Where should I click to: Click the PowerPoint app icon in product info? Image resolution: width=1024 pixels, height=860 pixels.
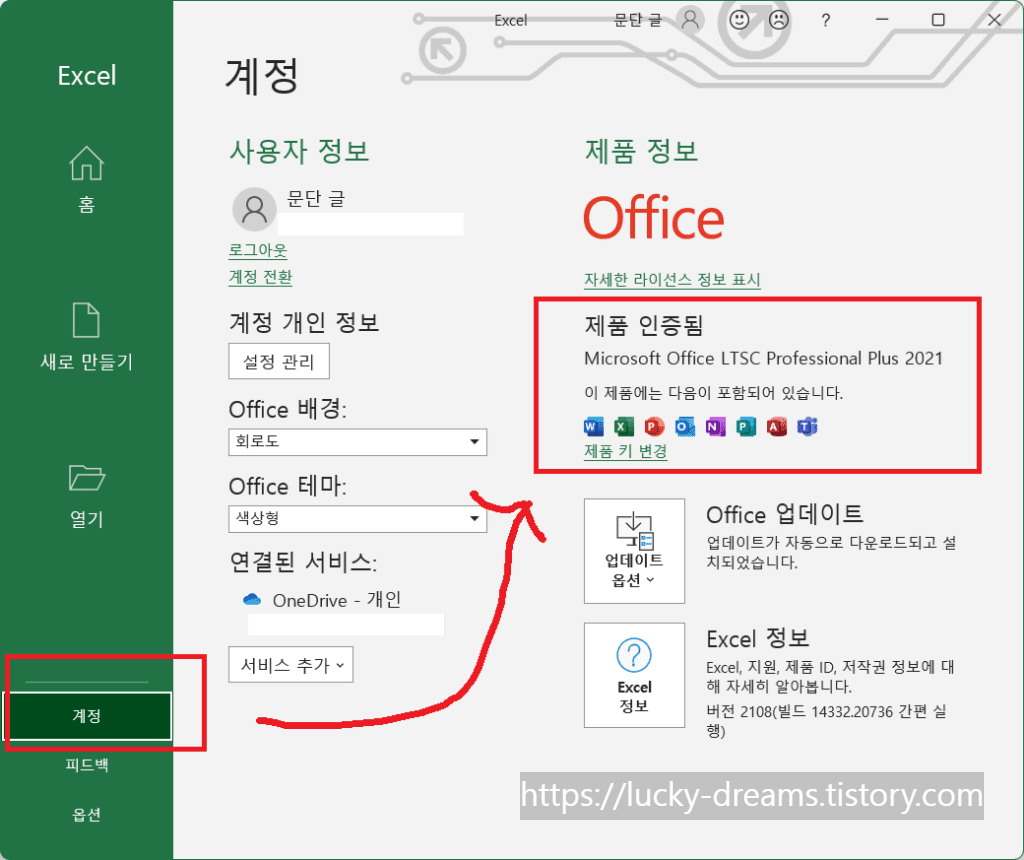pos(654,426)
